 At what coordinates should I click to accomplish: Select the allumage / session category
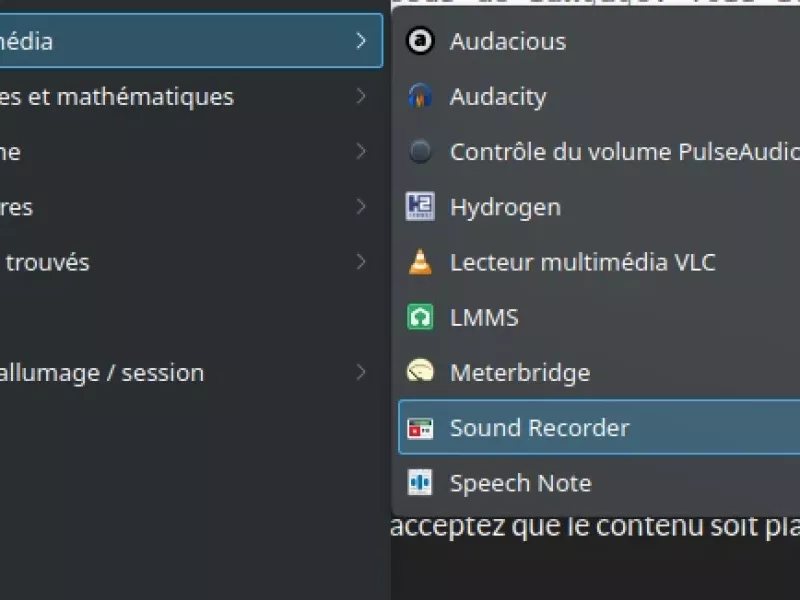point(191,372)
